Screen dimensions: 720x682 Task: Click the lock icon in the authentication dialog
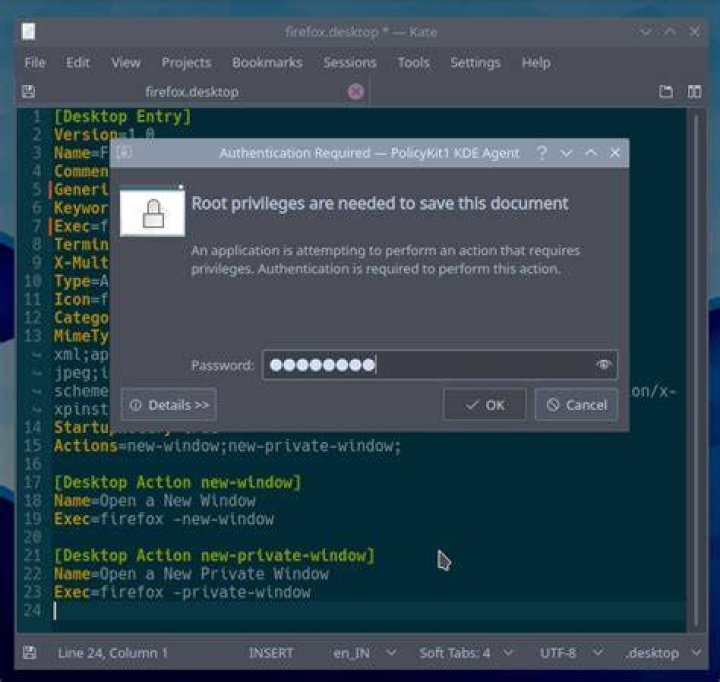152,213
